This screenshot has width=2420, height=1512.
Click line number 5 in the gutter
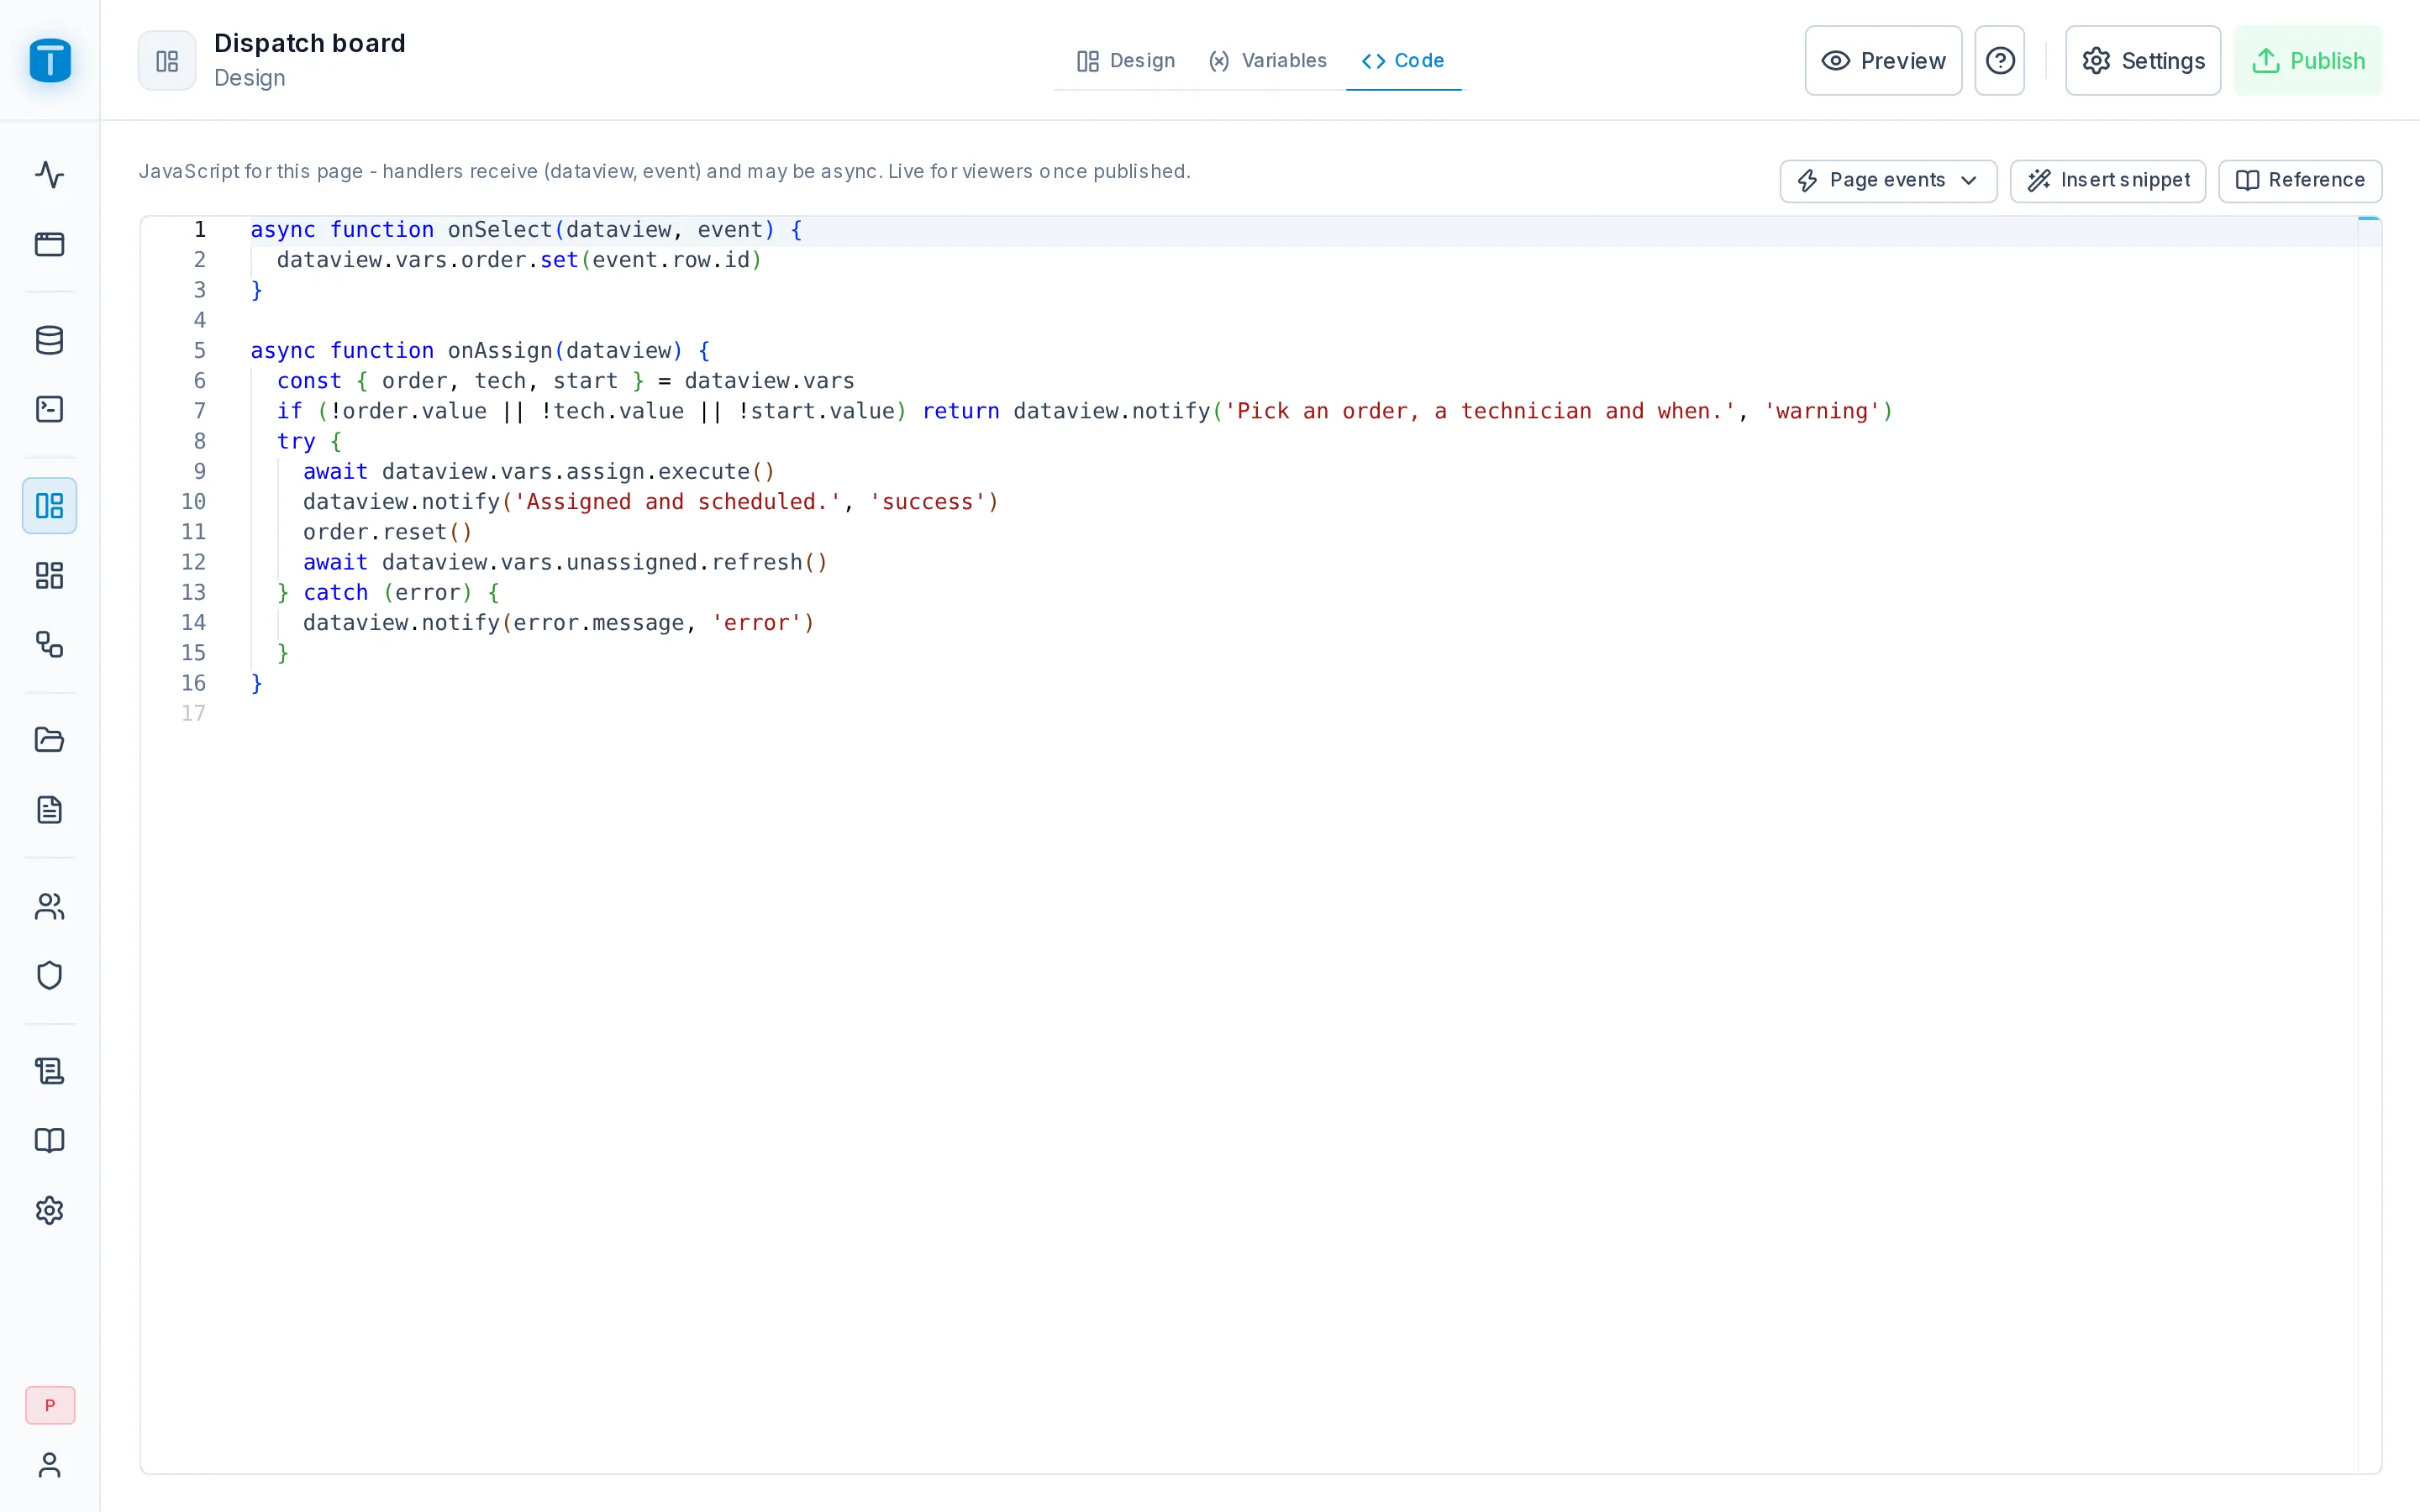[199, 351]
